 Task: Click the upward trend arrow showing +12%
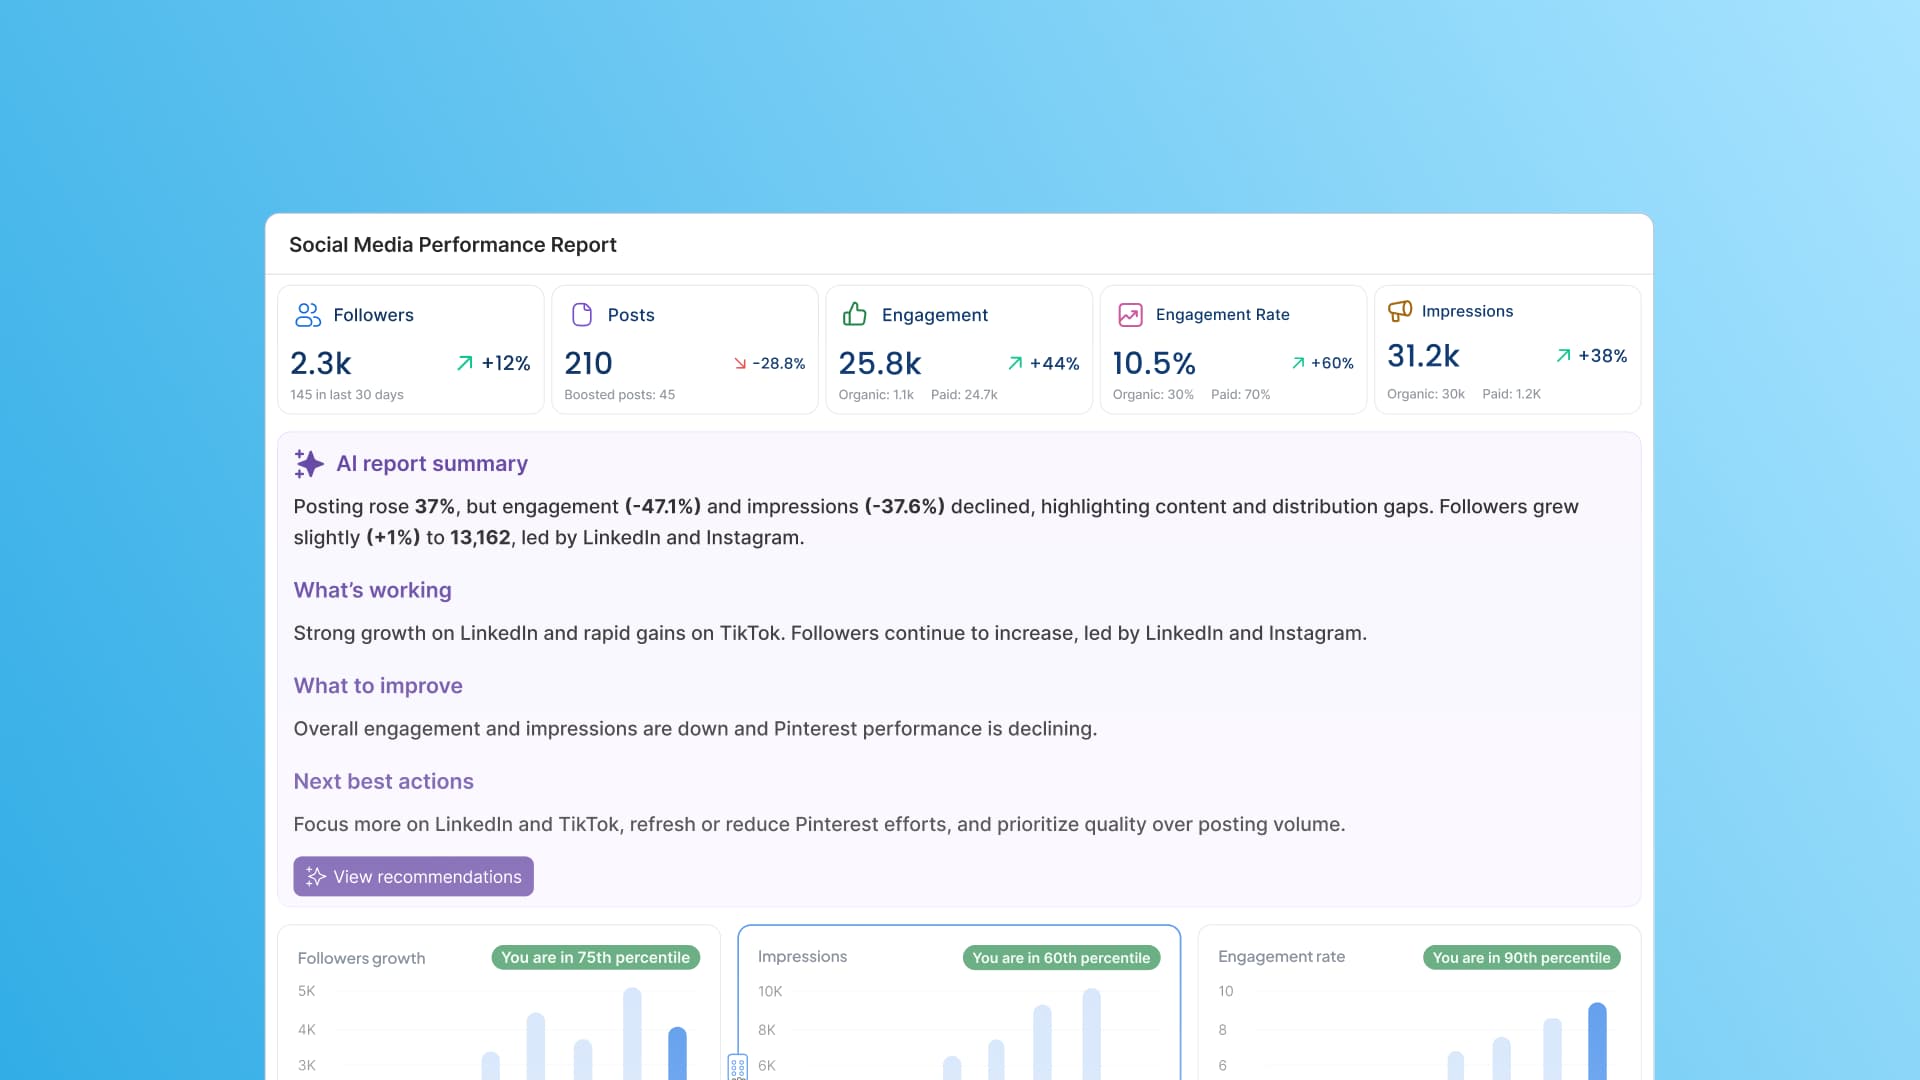(464, 363)
